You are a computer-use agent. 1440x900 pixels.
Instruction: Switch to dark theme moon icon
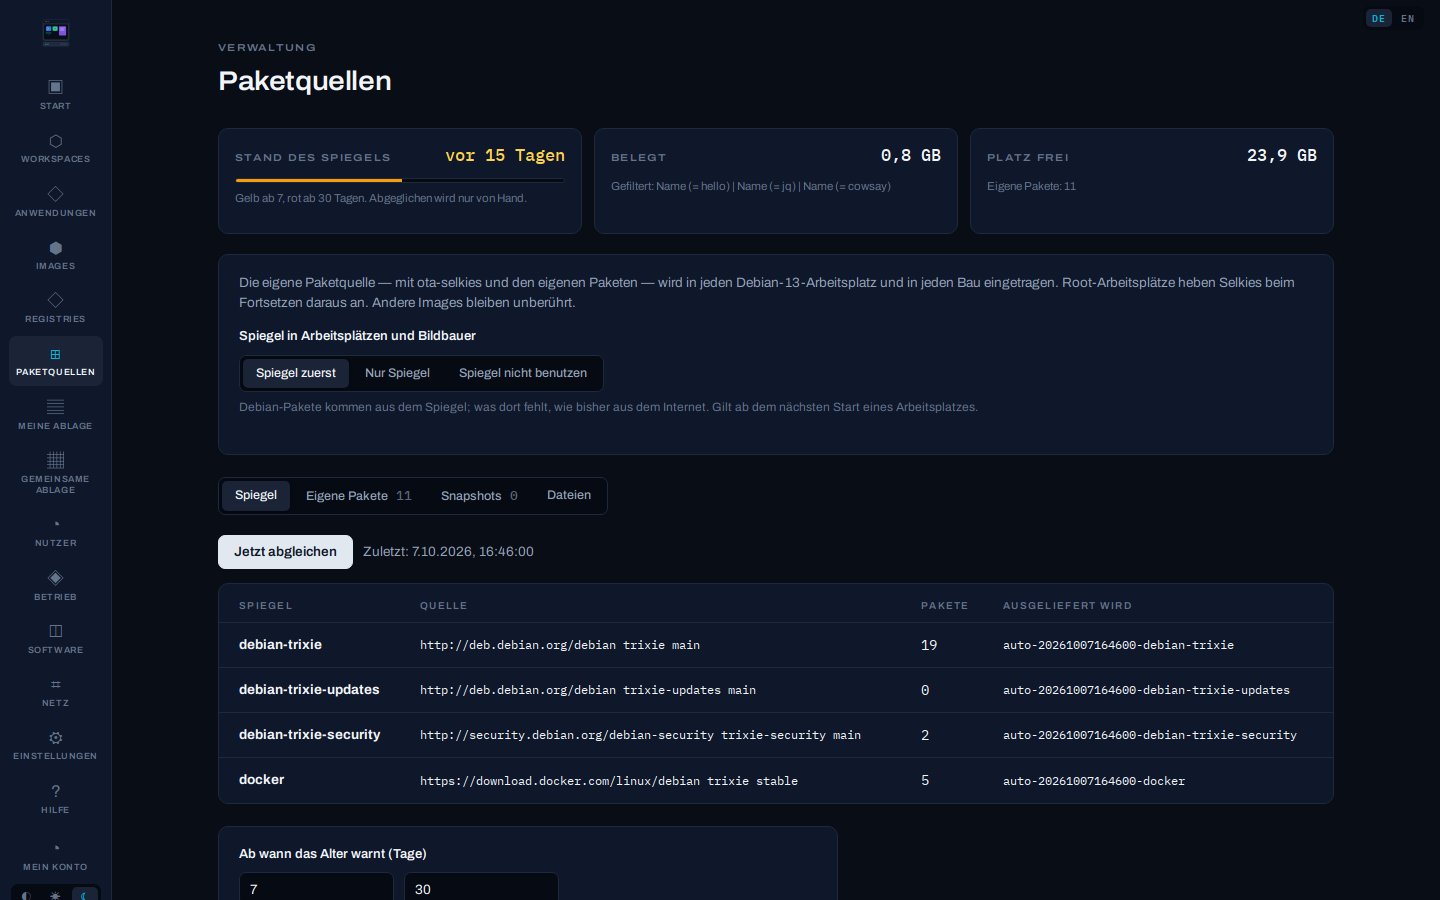84,896
